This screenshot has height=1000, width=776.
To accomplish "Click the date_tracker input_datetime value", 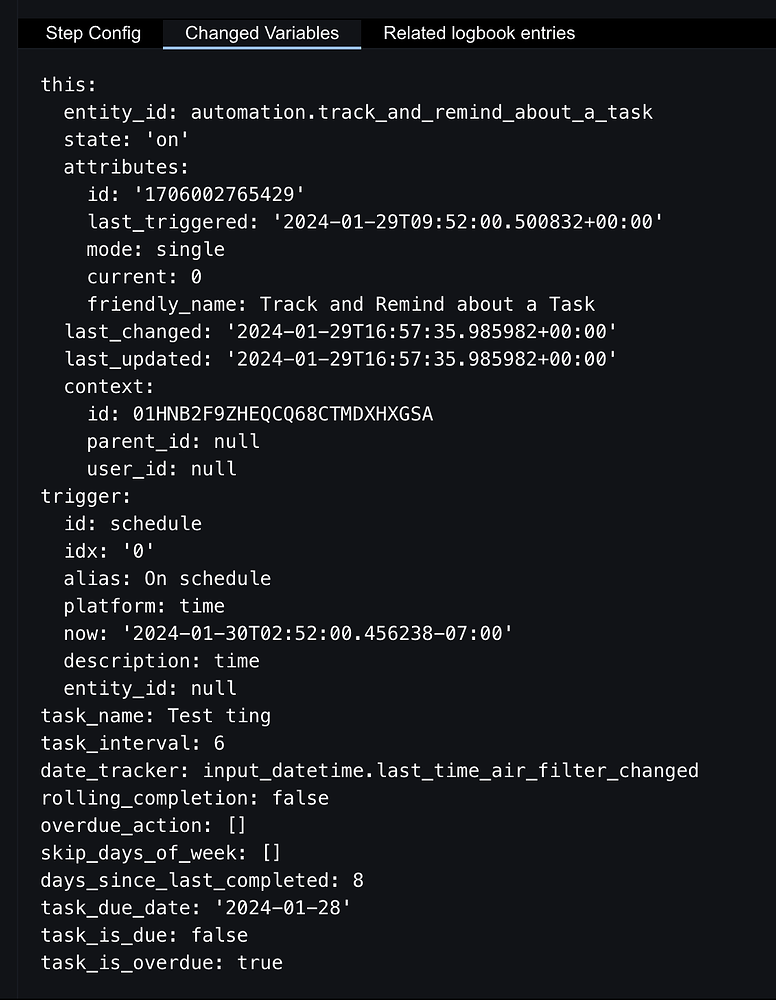I will tap(450, 770).
